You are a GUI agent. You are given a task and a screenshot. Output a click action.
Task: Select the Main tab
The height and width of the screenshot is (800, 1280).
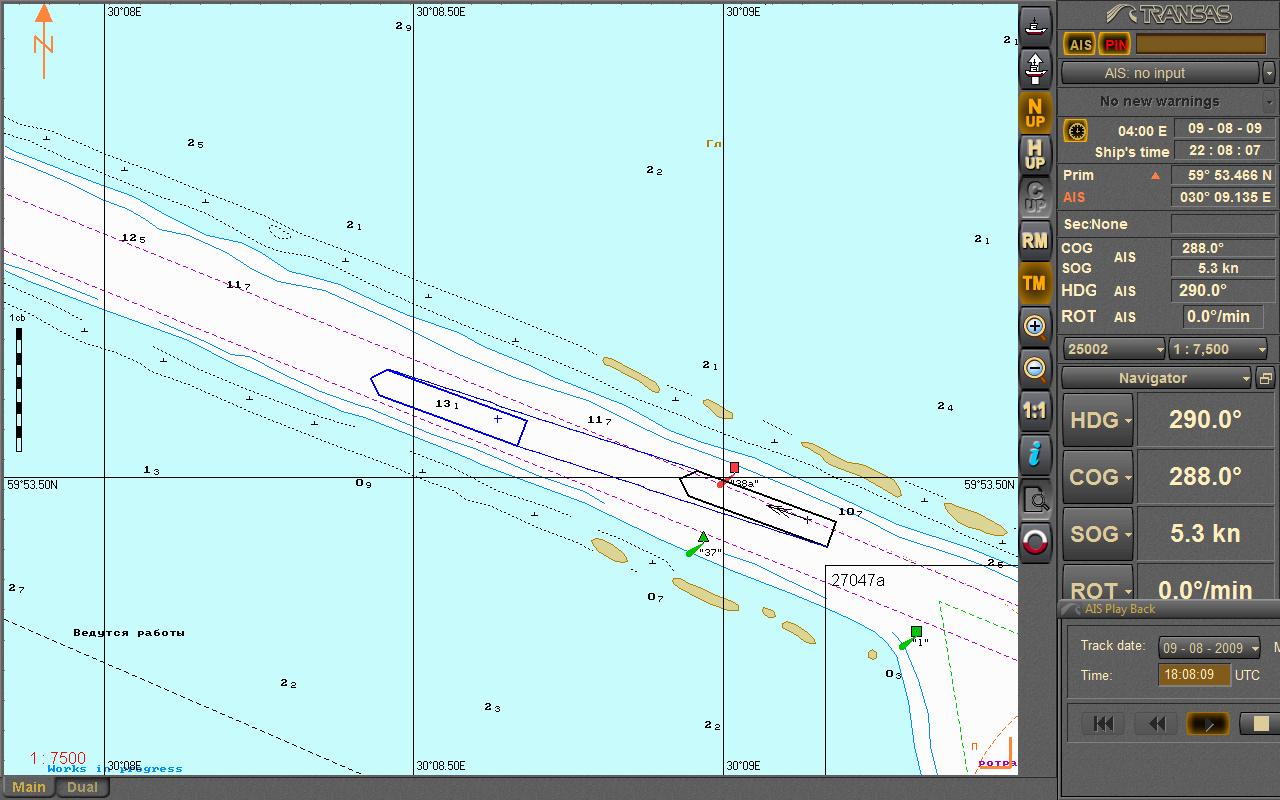[29, 787]
